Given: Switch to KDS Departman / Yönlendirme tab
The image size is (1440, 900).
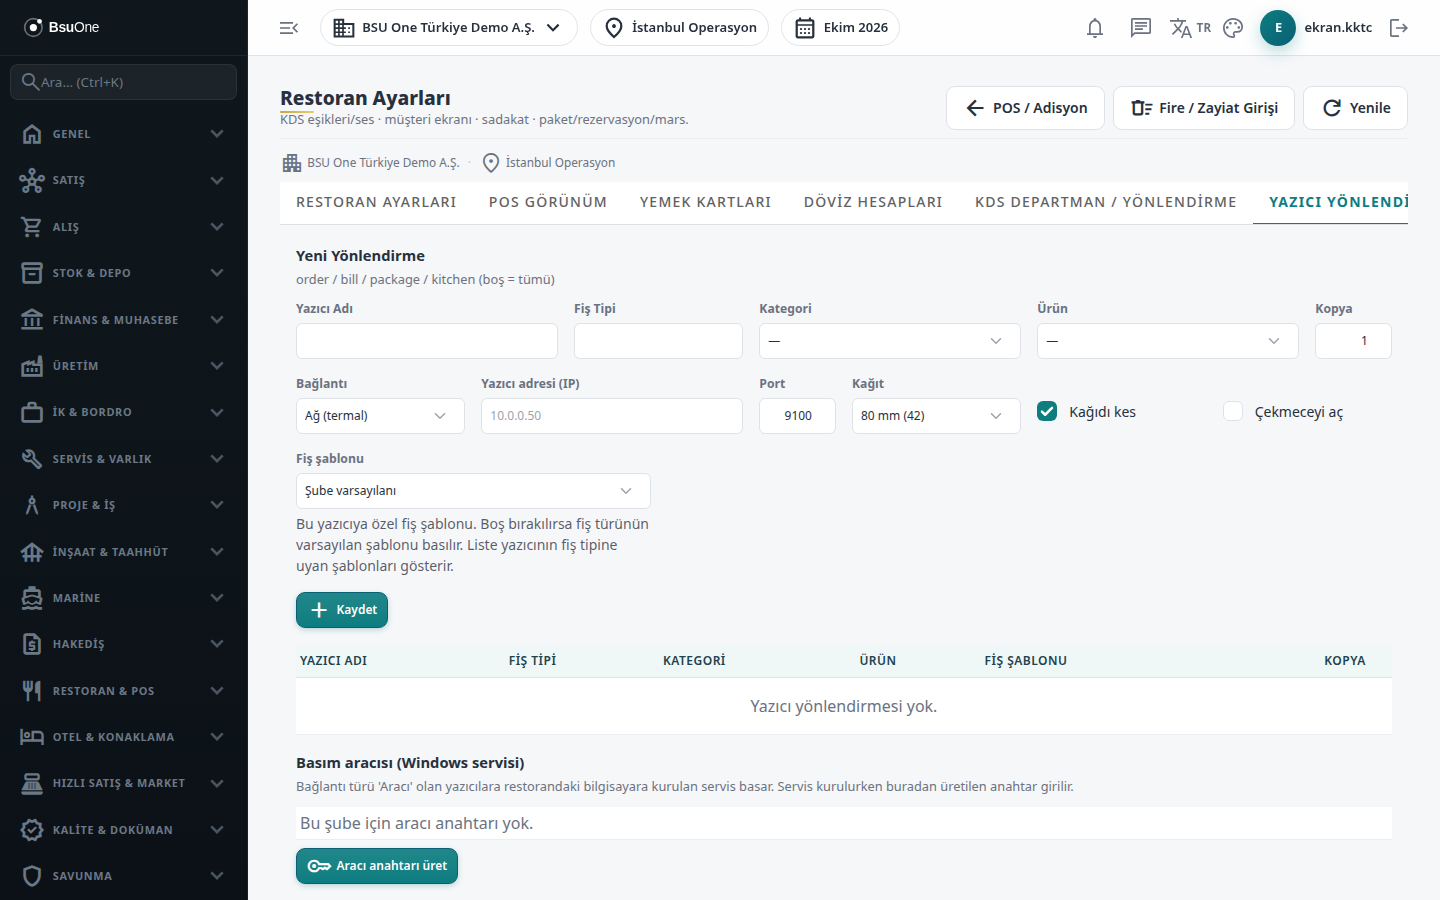Looking at the screenshot, I should click(1106, 202).
